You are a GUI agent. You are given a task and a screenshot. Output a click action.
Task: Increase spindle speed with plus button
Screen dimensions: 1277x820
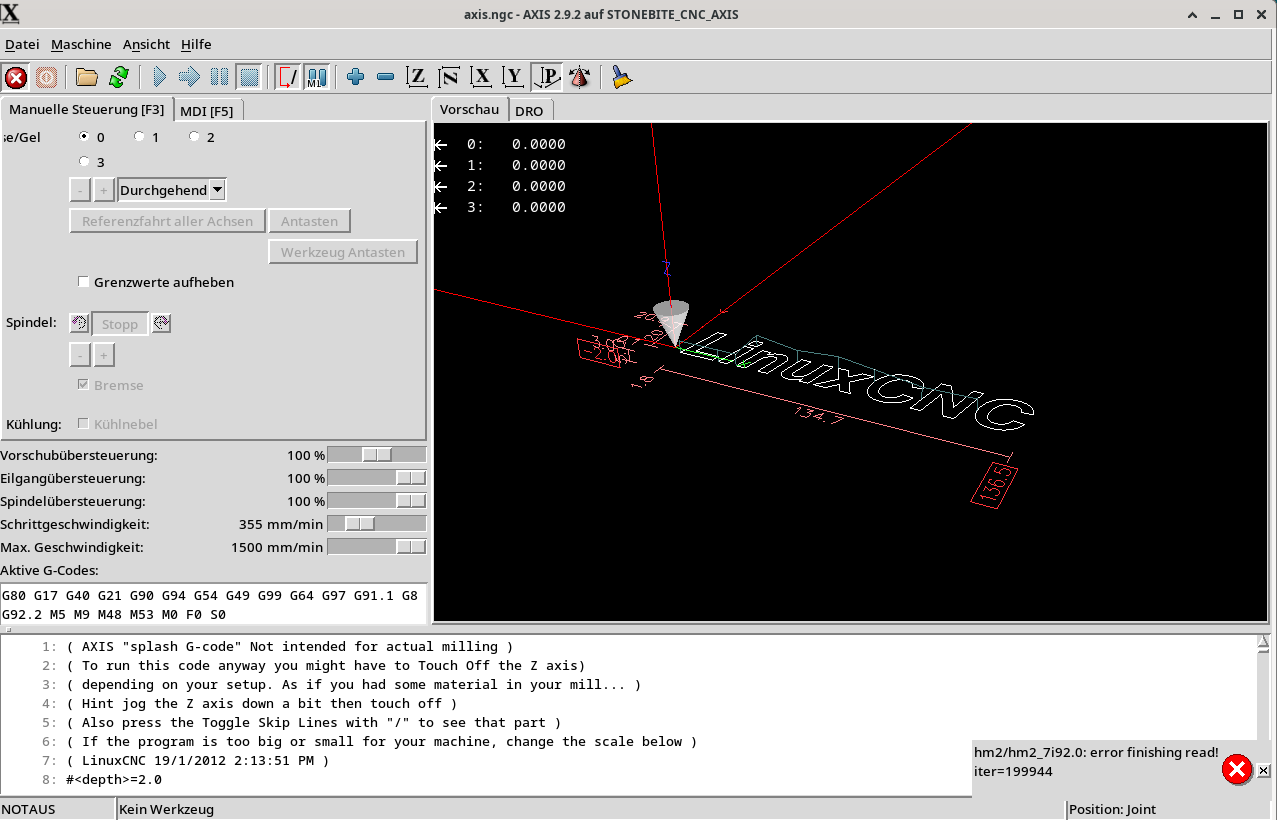point(103,354)
